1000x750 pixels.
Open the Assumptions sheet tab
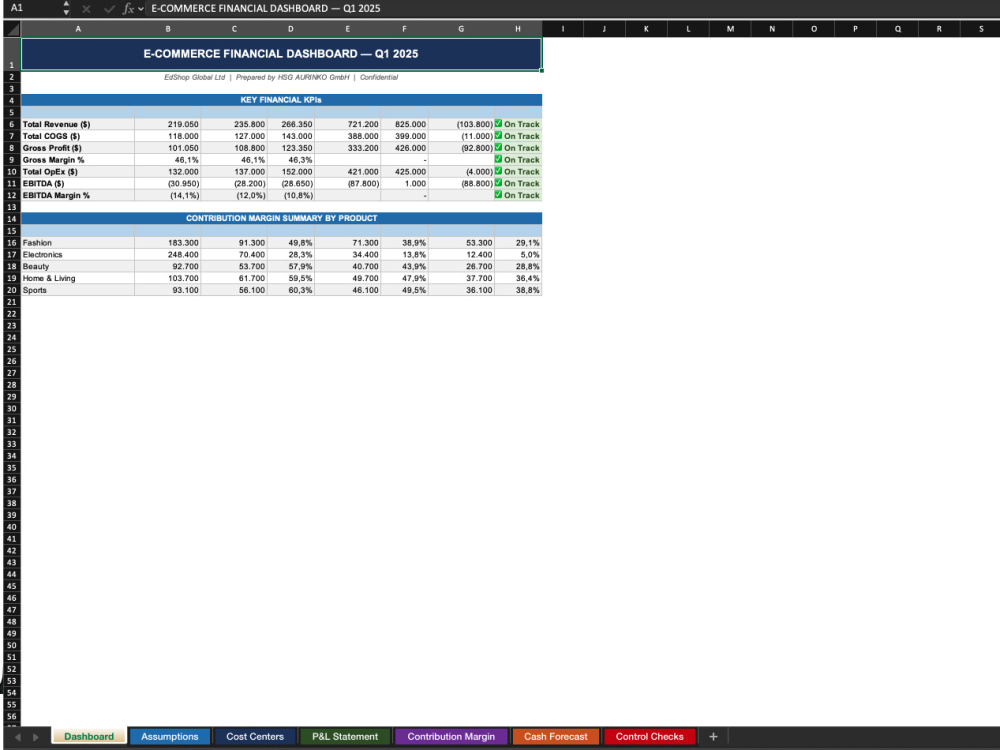pyautogui.click(x=170, y=737)
